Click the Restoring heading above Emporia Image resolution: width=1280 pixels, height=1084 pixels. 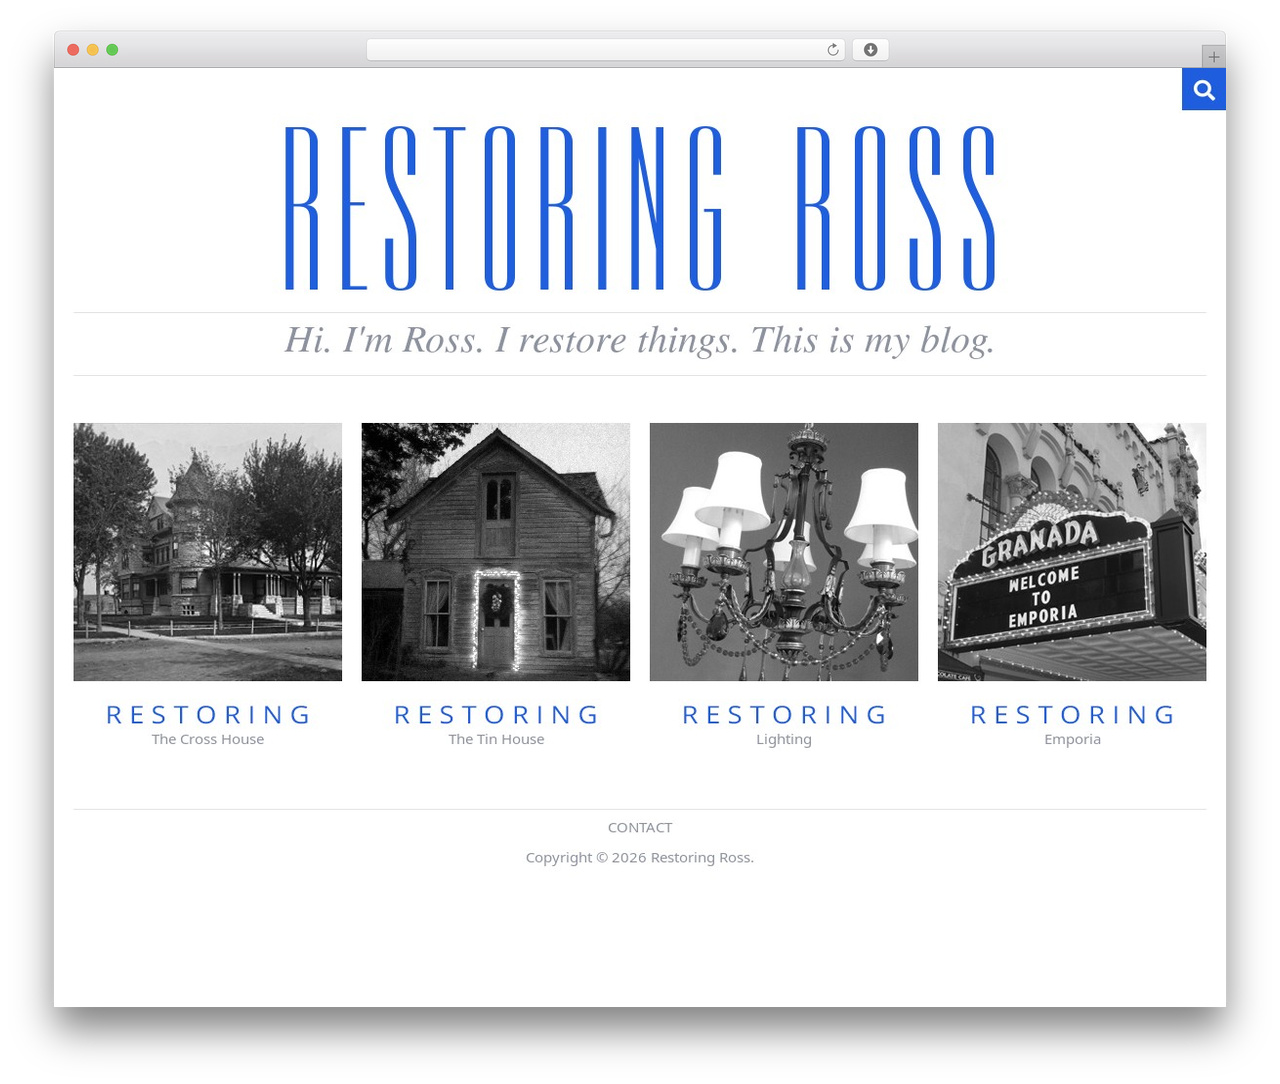pos(1072,715)
